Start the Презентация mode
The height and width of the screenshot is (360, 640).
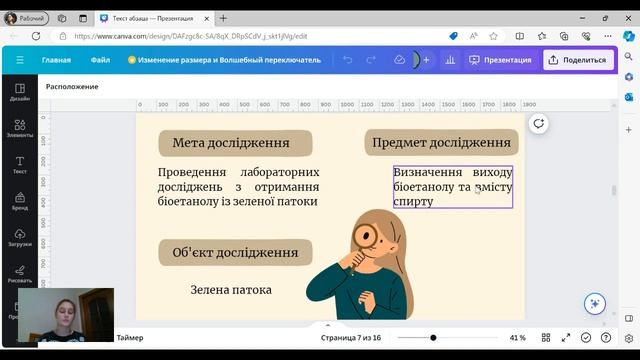click(x=500, y=60)
